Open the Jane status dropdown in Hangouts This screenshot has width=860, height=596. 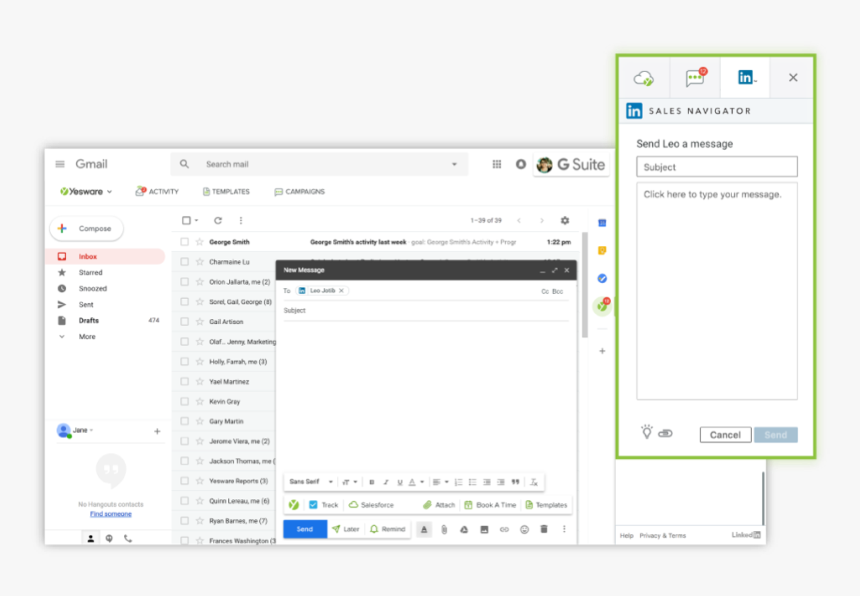(x=83, y=430)
